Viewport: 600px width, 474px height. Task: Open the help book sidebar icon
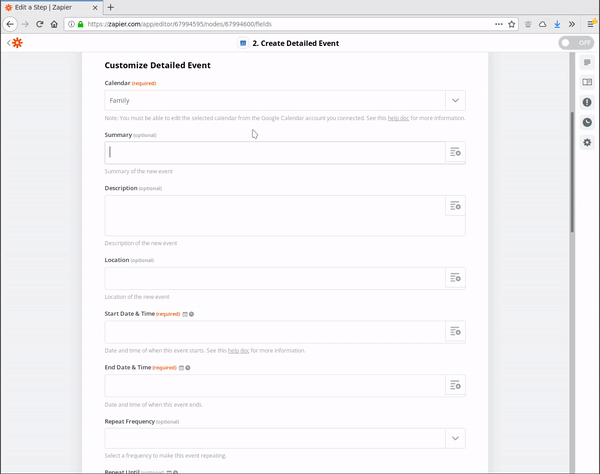(x=587, y=82)
